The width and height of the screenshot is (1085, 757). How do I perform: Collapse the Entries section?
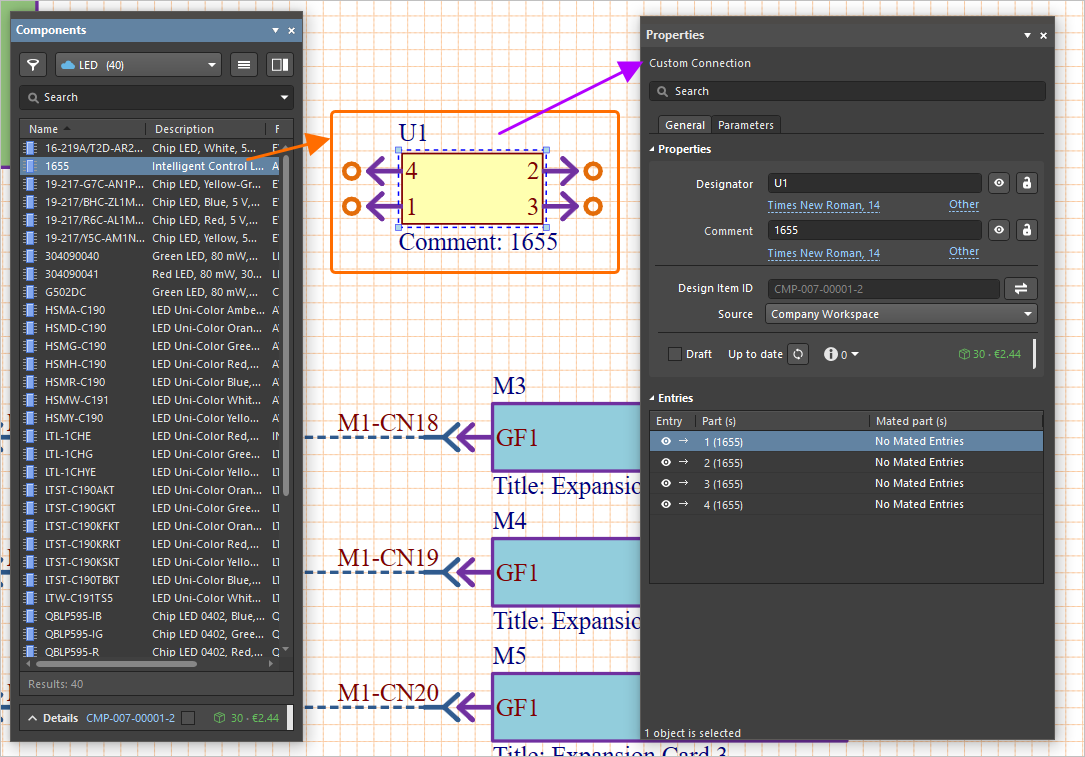click(x=652, y=398)
